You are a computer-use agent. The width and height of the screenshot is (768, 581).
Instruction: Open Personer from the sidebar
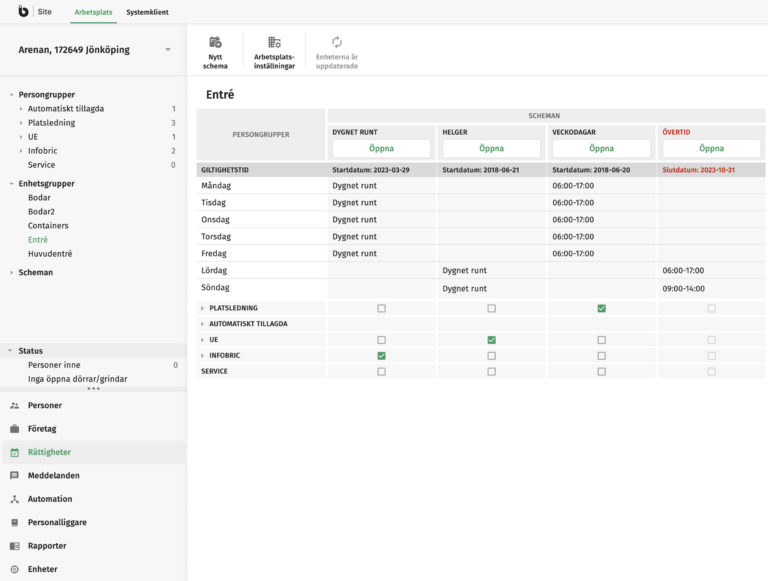[x=45, y=406]
